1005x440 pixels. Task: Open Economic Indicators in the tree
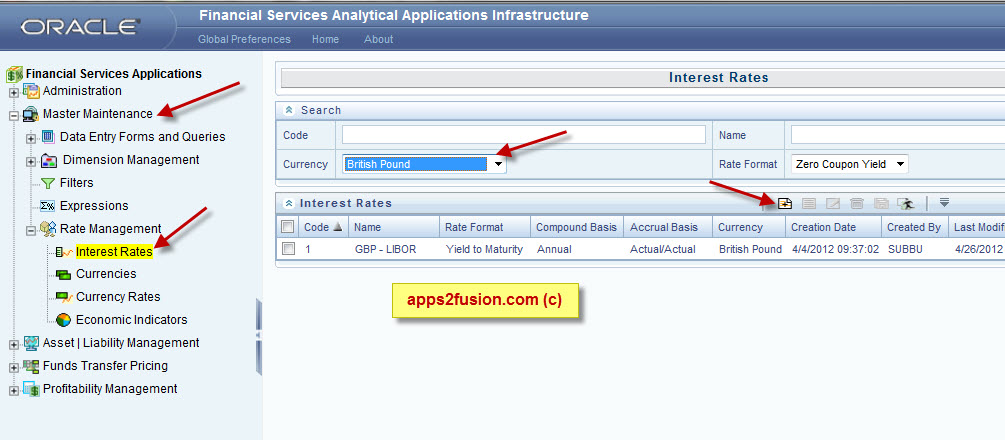131,319
